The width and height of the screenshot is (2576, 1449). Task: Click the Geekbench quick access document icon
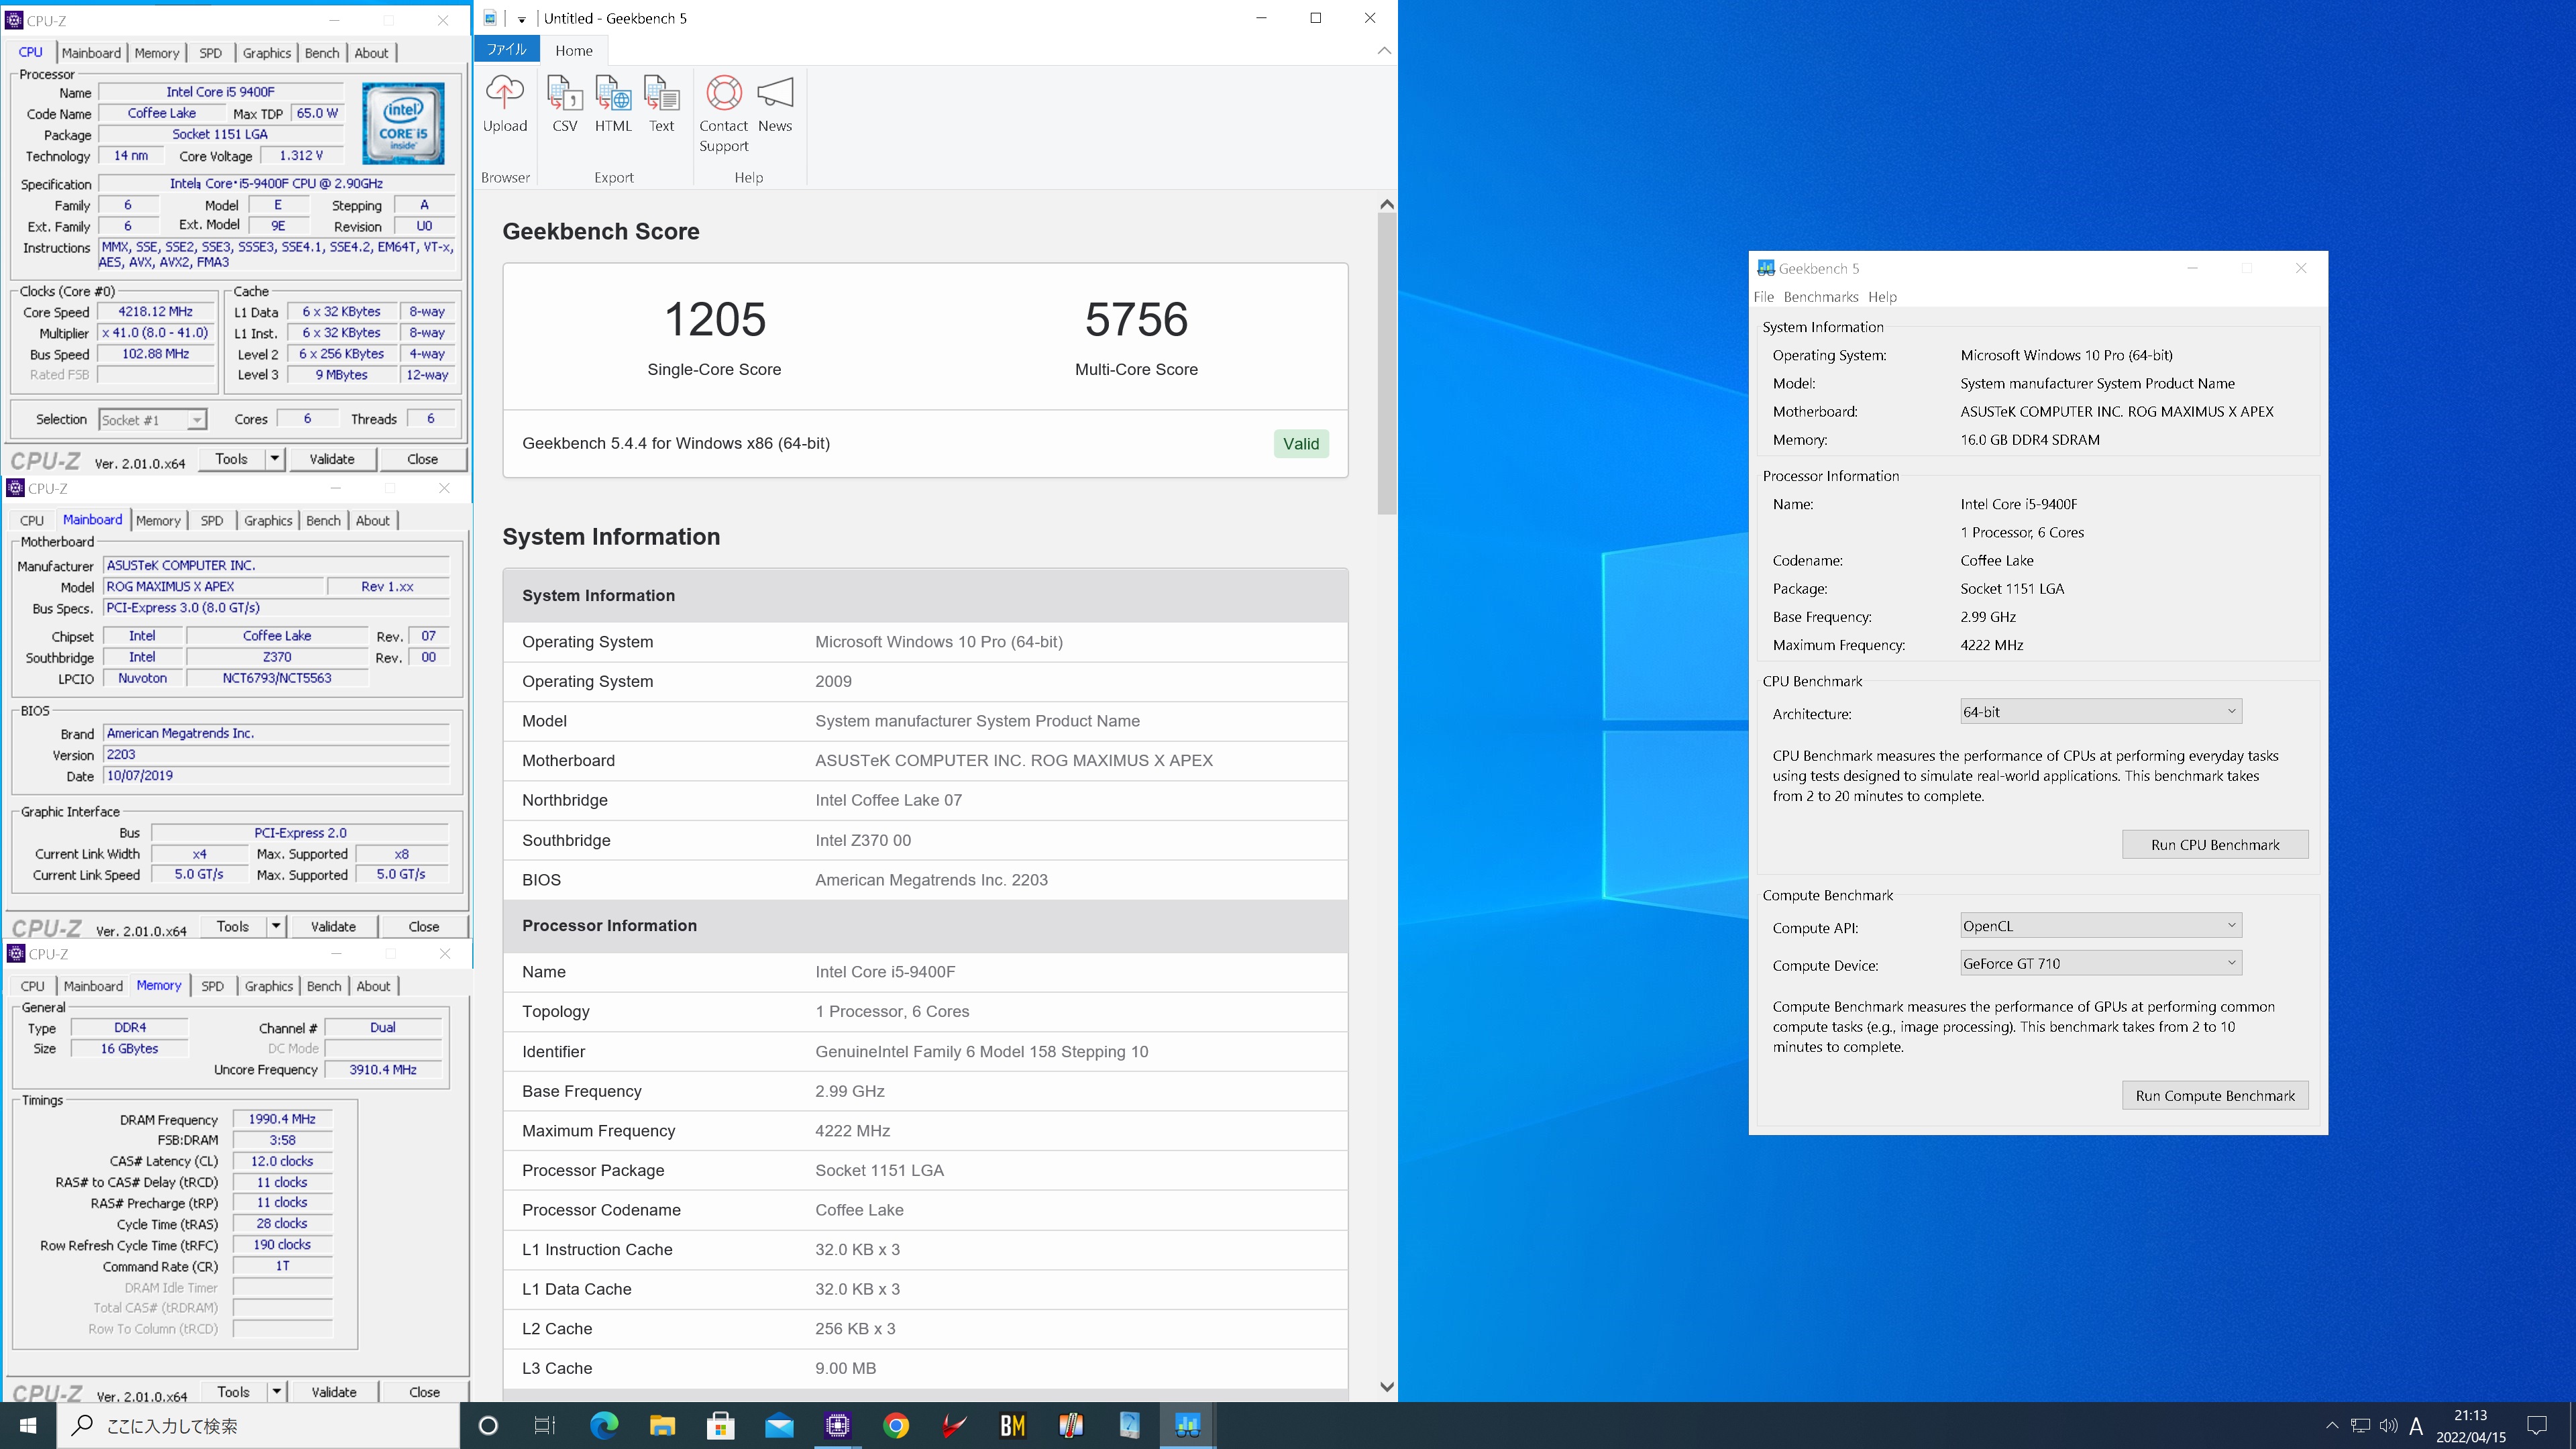tap(490, 18)
